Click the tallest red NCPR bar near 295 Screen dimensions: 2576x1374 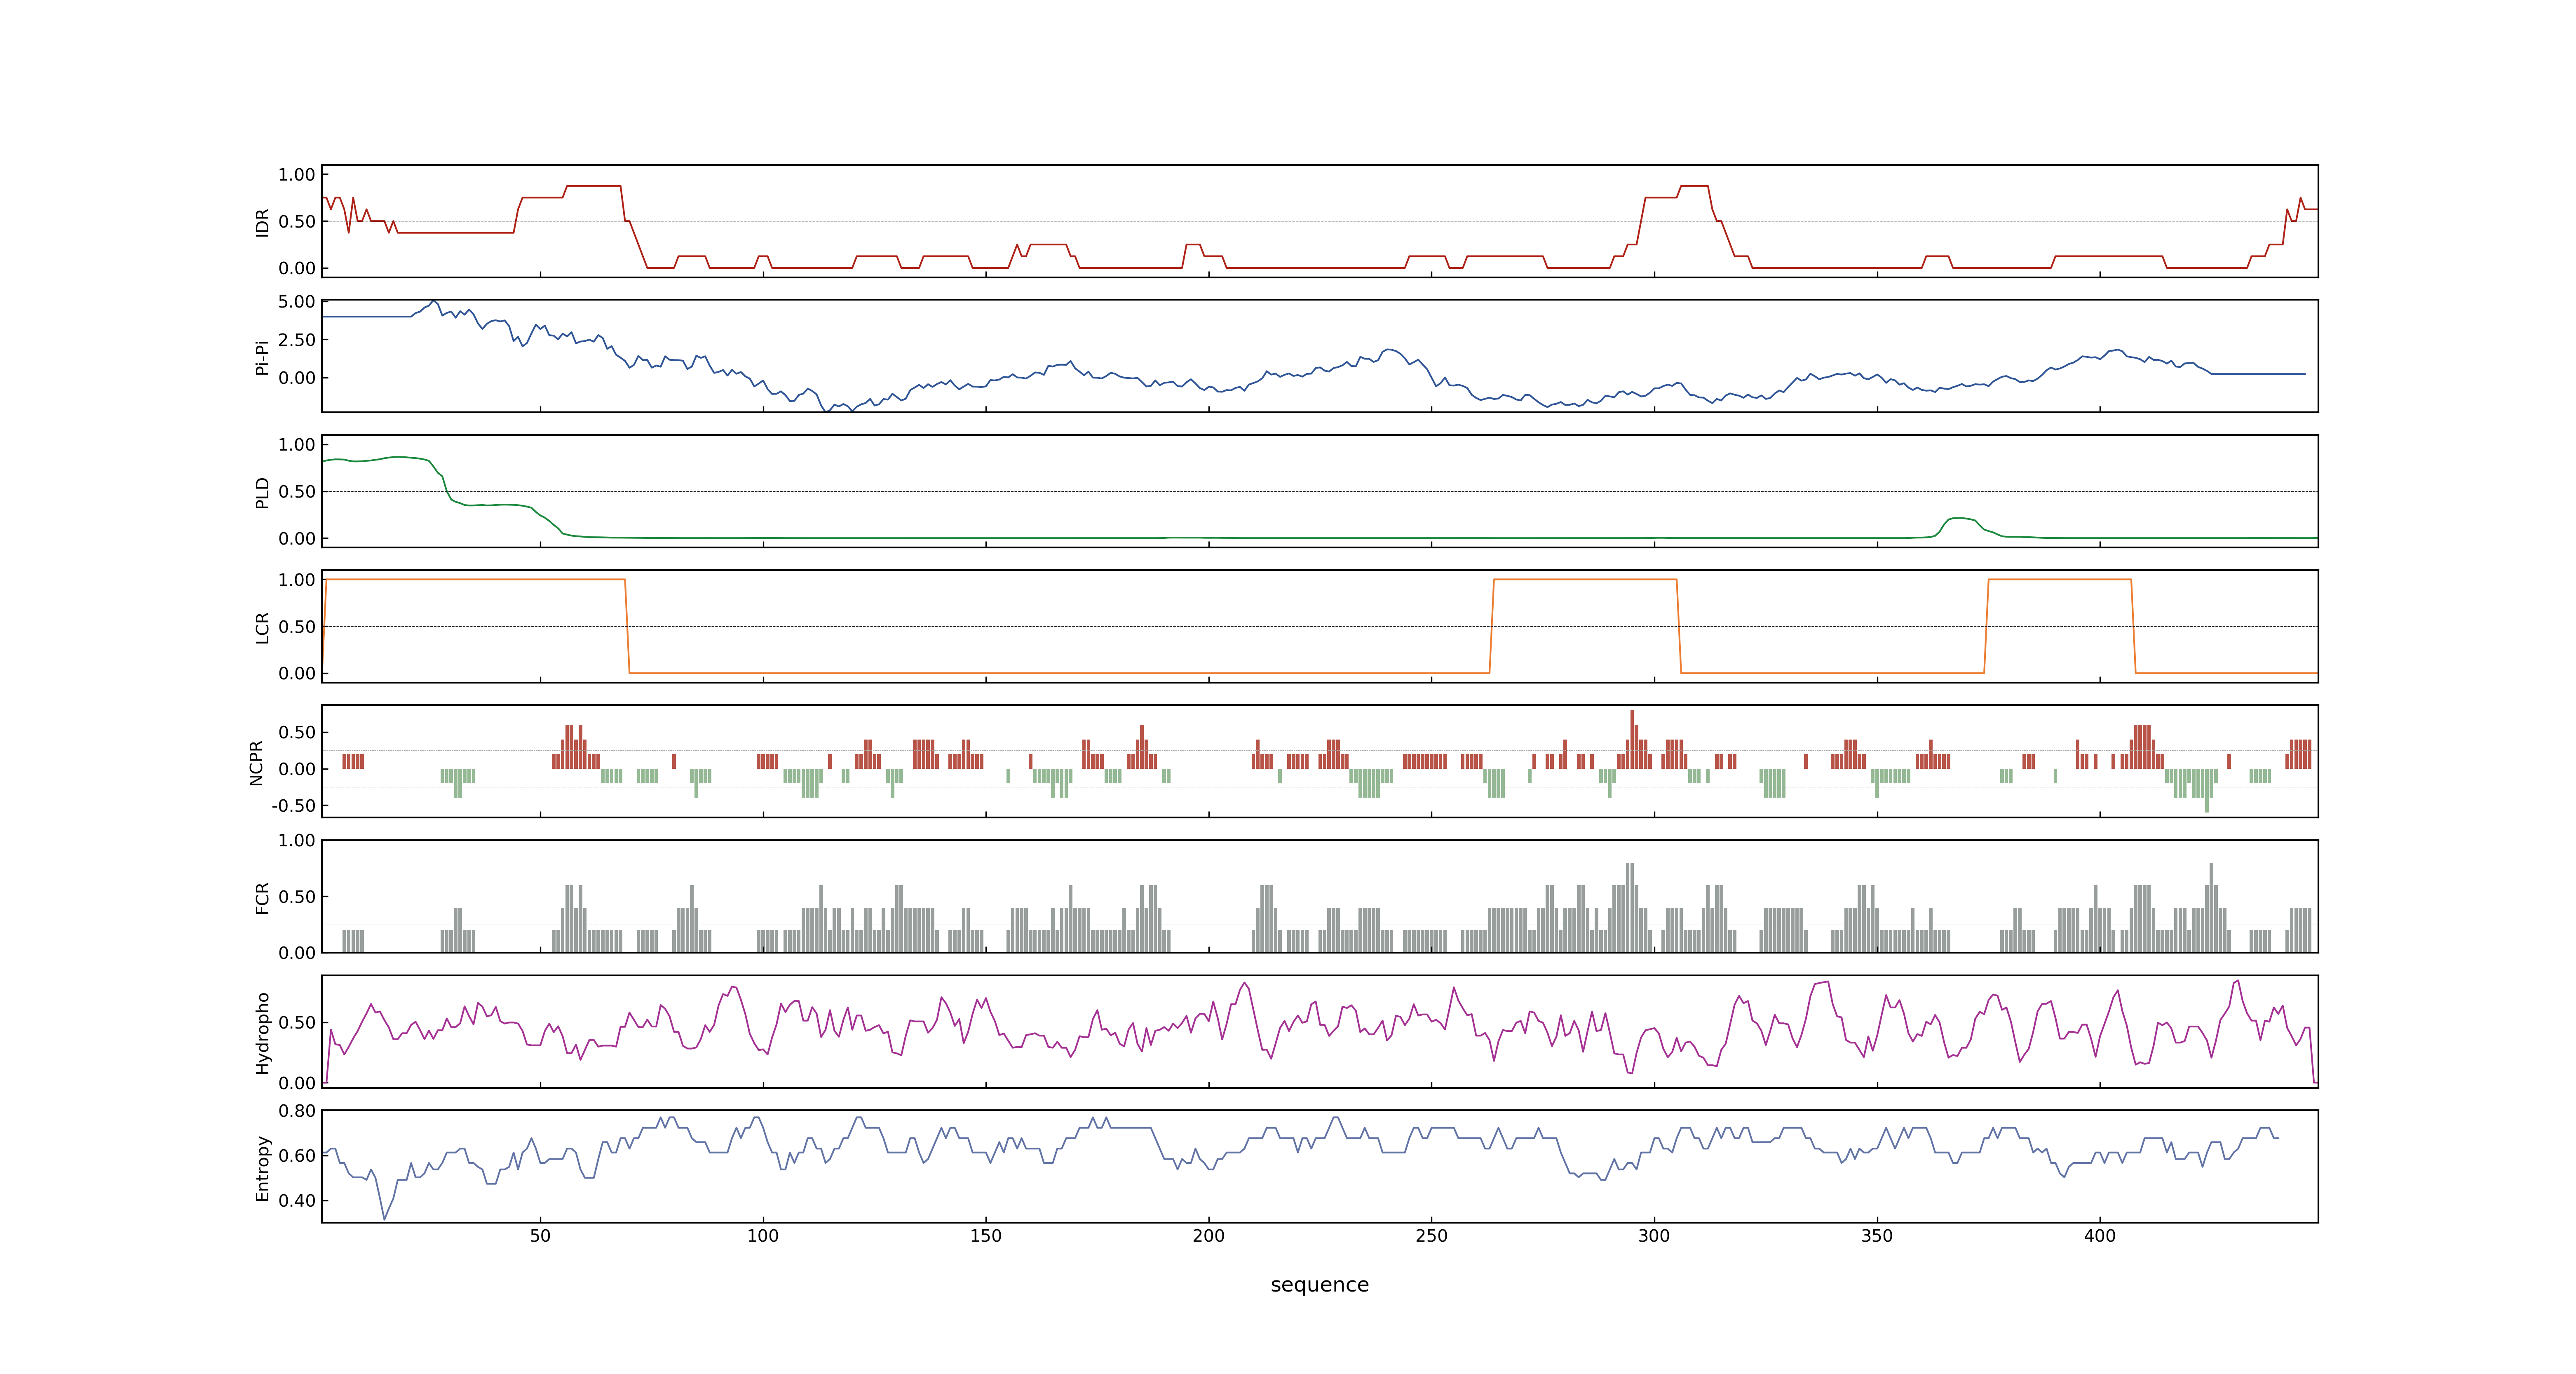coord(1632,739)
